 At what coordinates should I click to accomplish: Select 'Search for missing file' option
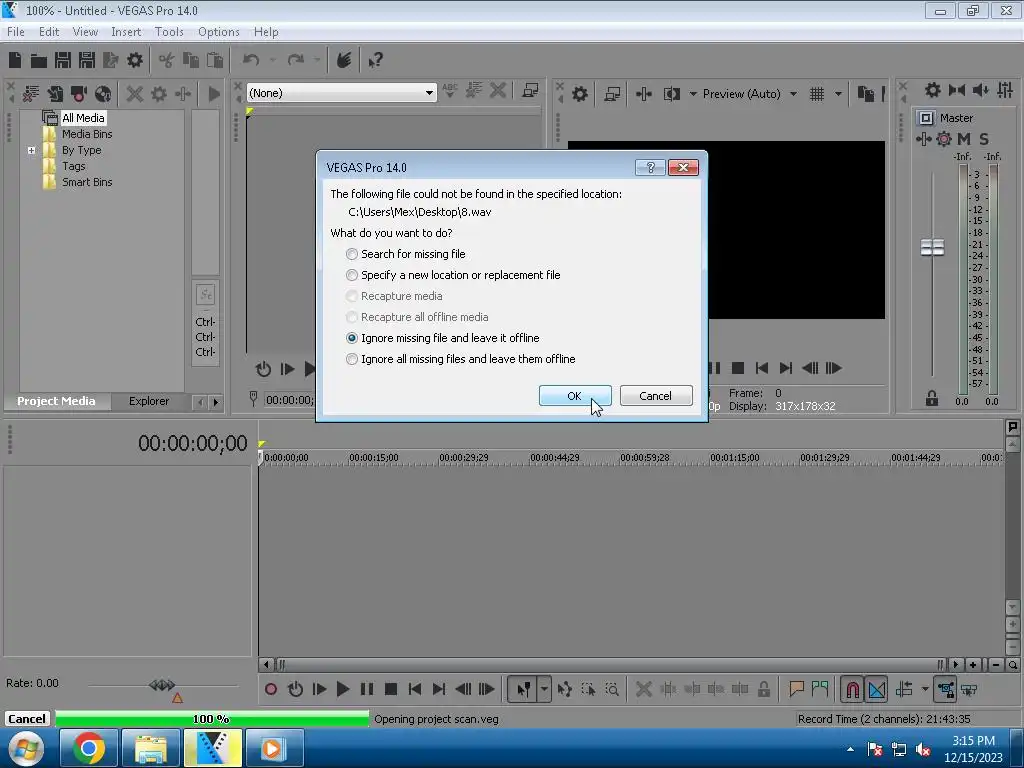click(x=406, y=254)
